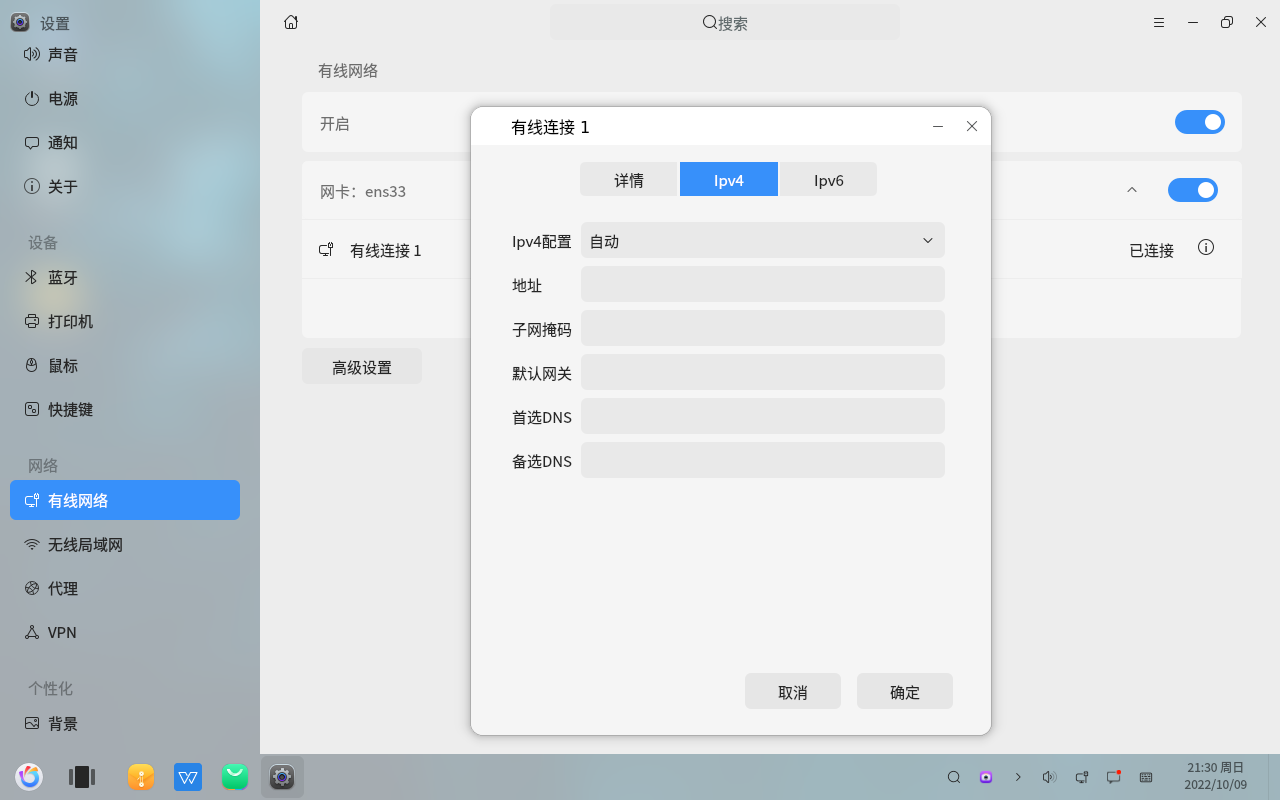Click the settings gear in the taskbar

282,777
